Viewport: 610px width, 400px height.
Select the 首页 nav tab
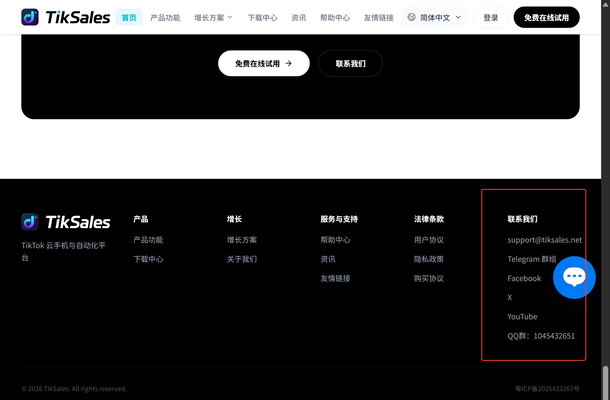(129, 18)
